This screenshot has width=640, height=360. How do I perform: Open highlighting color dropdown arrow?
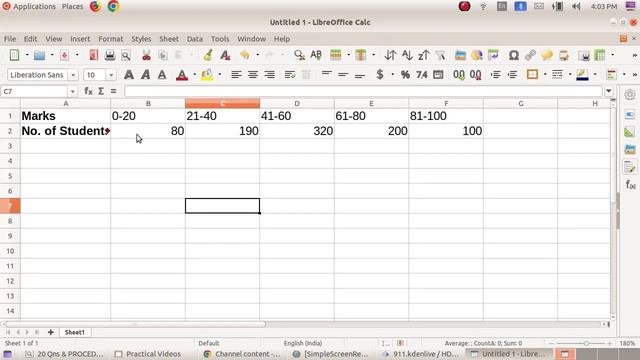[x=220, y=75]
